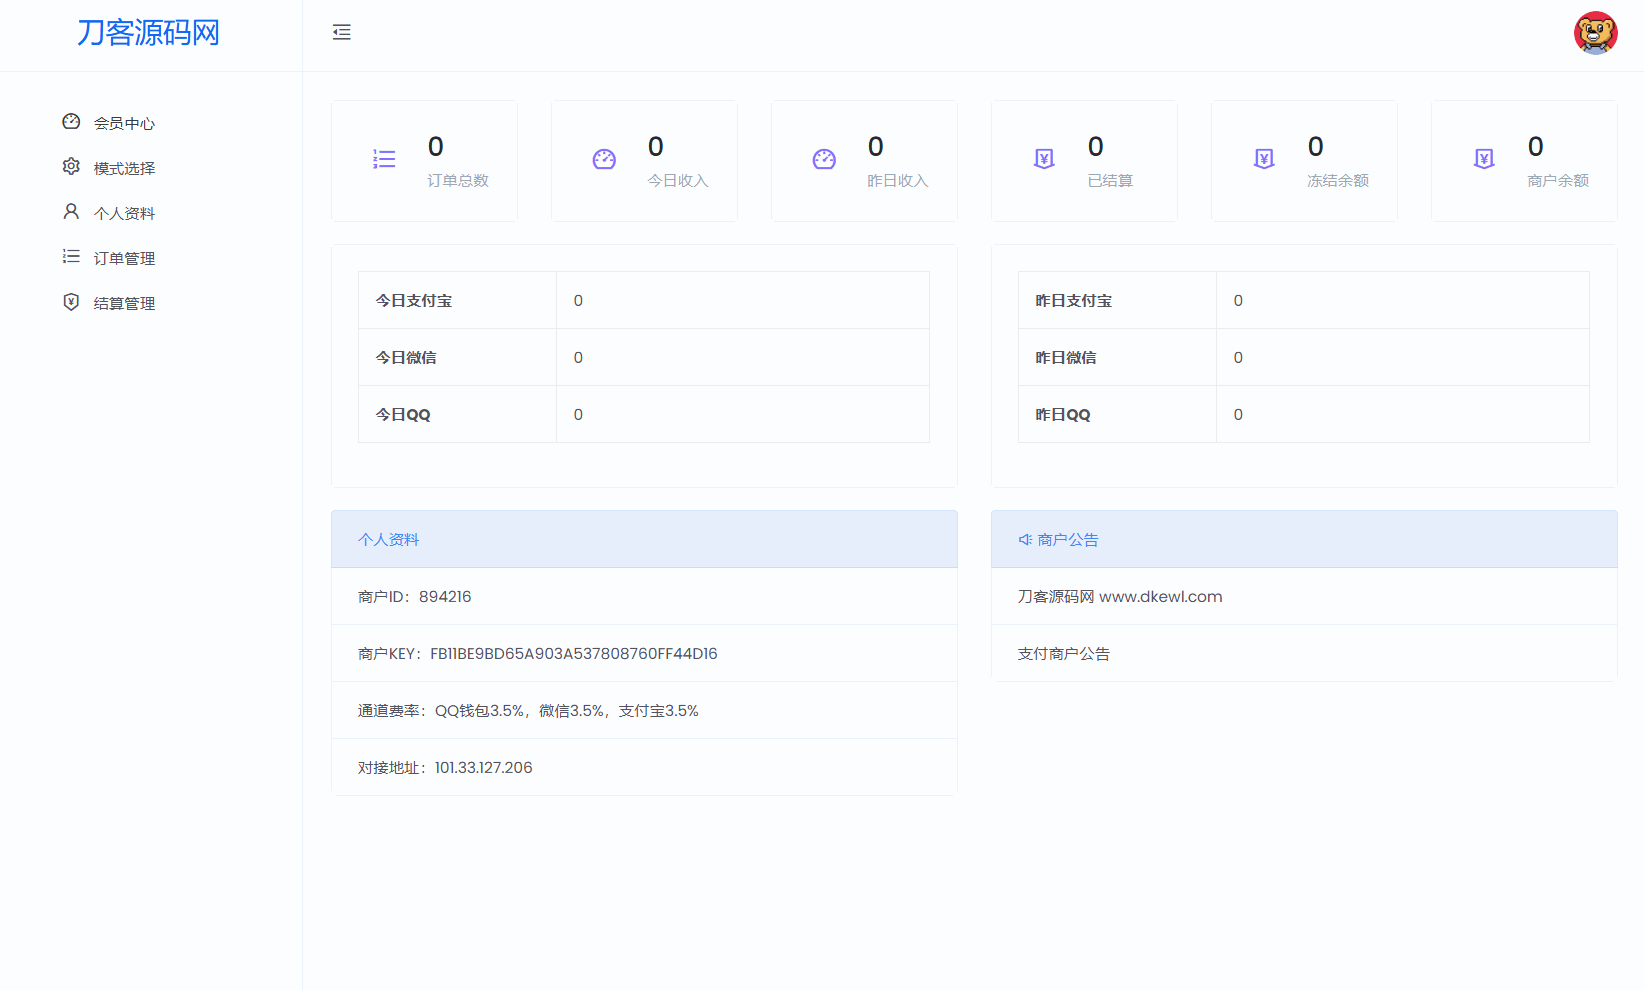Click the 已结算 yen icon
Viewport: 1644px width, 990px height.
tap(1044, 159)
